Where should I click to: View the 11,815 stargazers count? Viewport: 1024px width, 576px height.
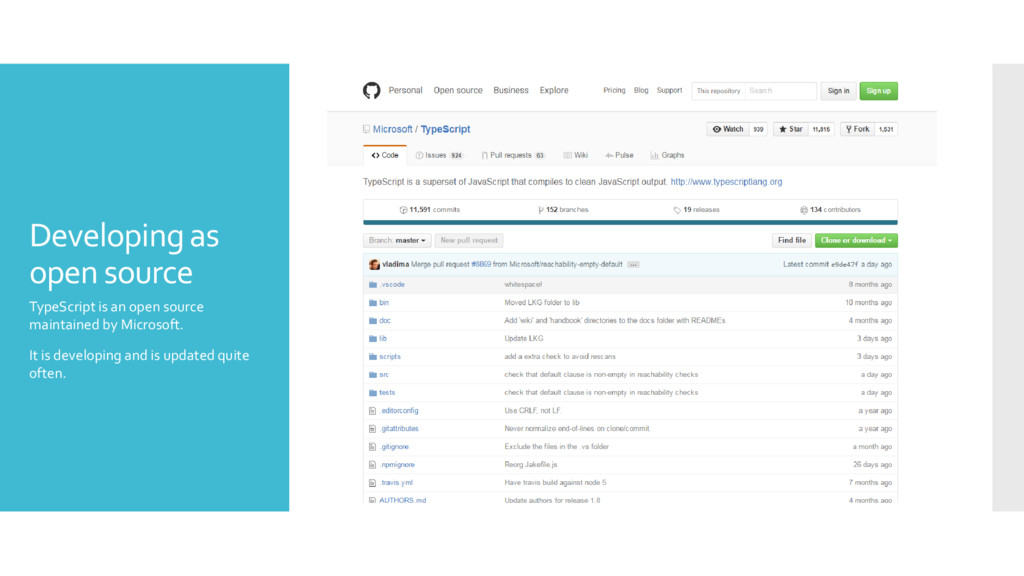coord(821,129)
